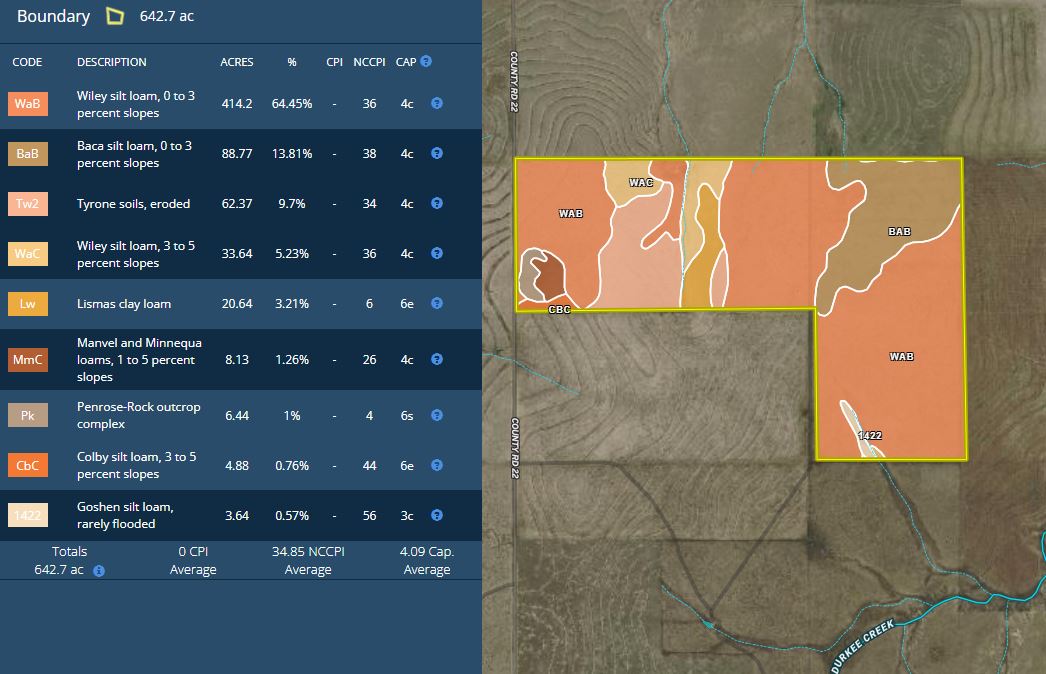Viewport: 1046px width, 674px height.
Task: Click the yellow Boundary polygon icon
Action: 116,16
